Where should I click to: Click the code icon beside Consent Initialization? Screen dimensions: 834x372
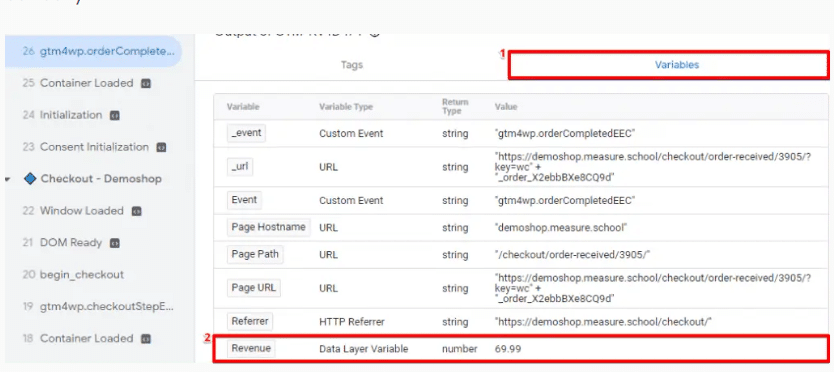161,147
